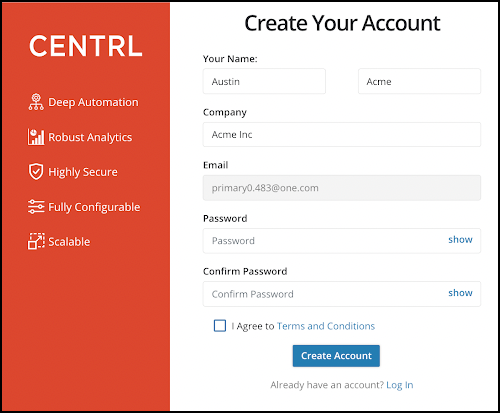The width and height of the screenshot is (500, 413).
Task: Click the Deep Automation icon
Action: coord(36,102)
